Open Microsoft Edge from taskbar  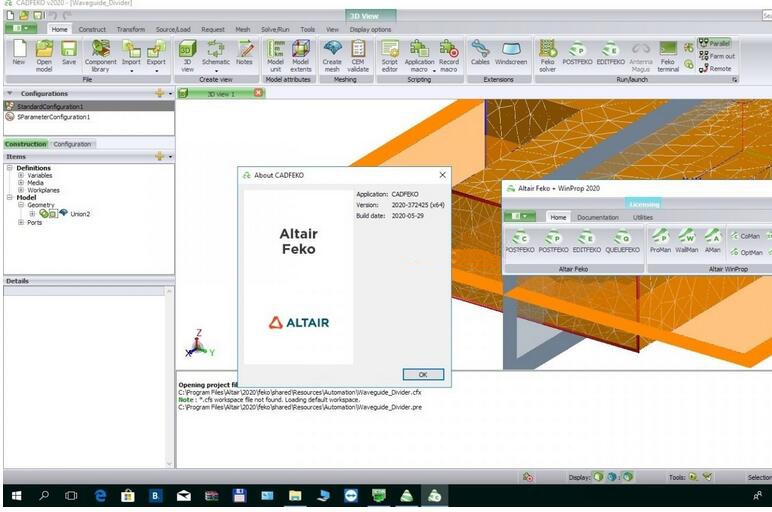tap(100, 496)
